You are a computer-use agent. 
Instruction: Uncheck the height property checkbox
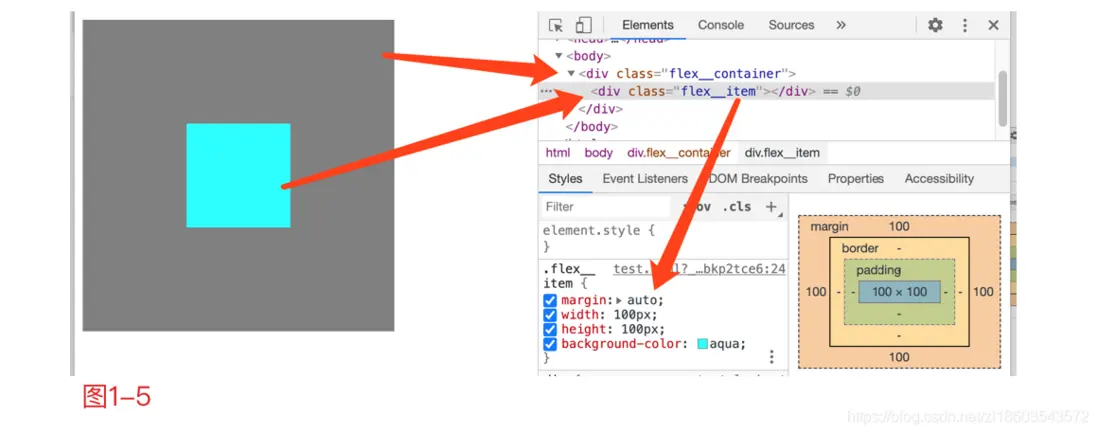[x=550, y=330]
